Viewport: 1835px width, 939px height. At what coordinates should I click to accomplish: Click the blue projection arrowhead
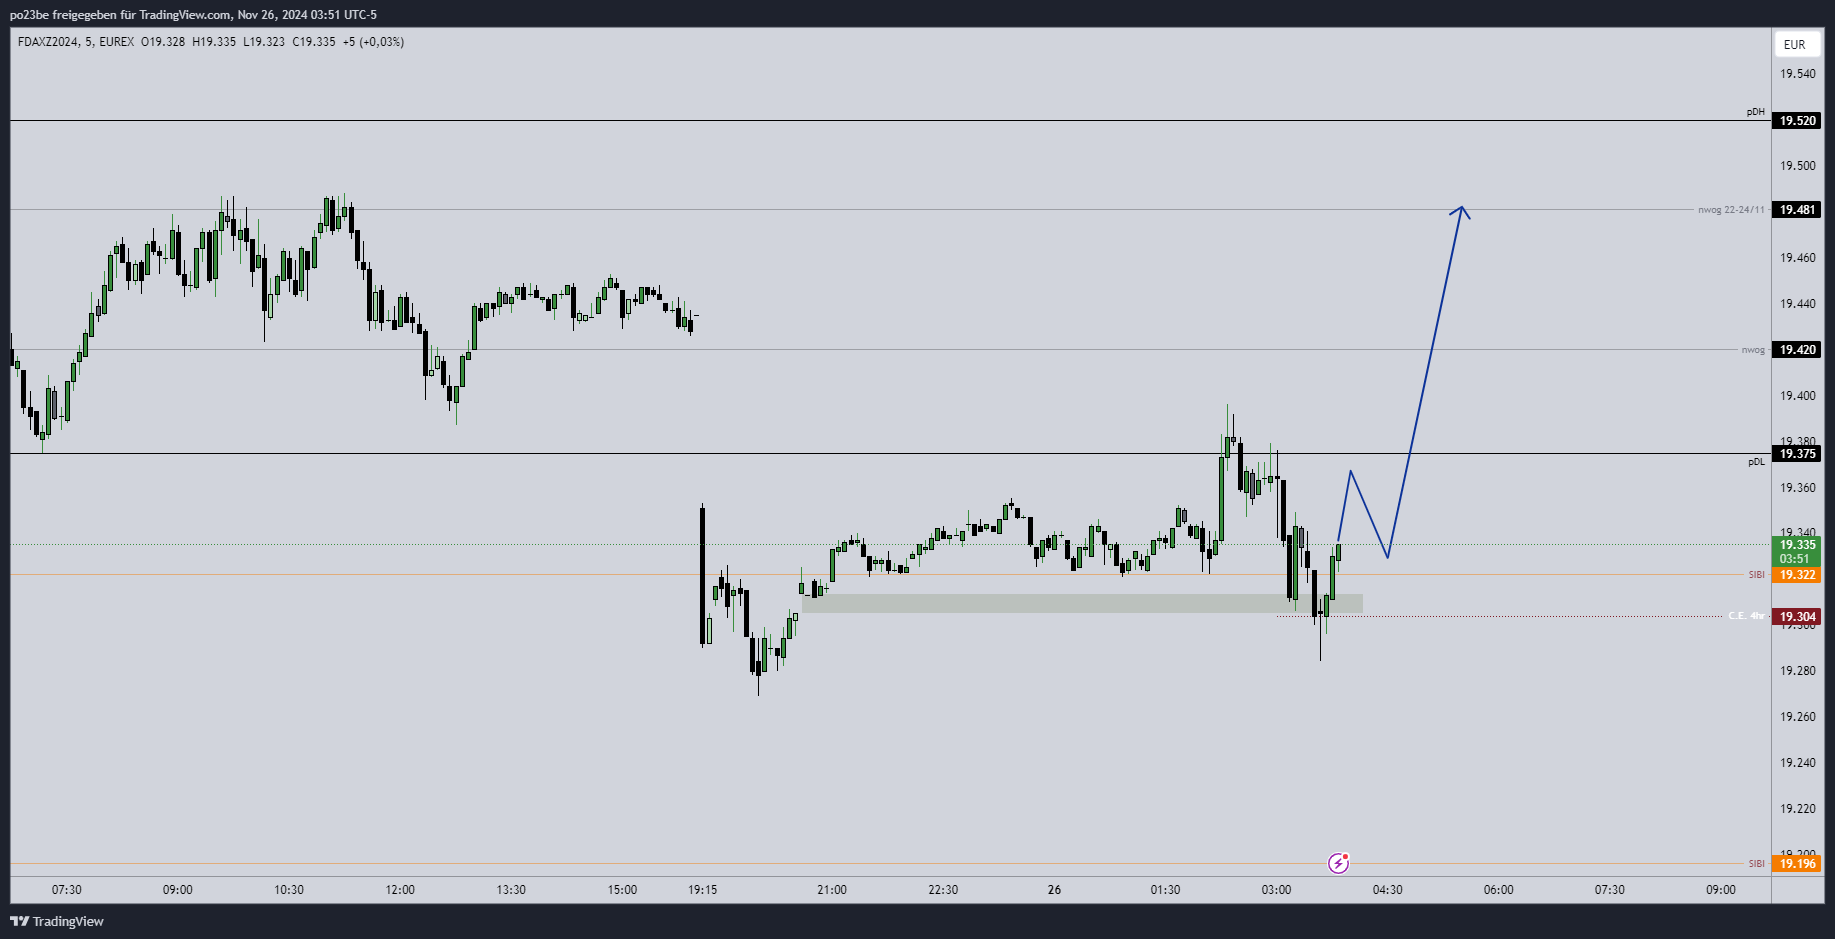pos(1462,209)
